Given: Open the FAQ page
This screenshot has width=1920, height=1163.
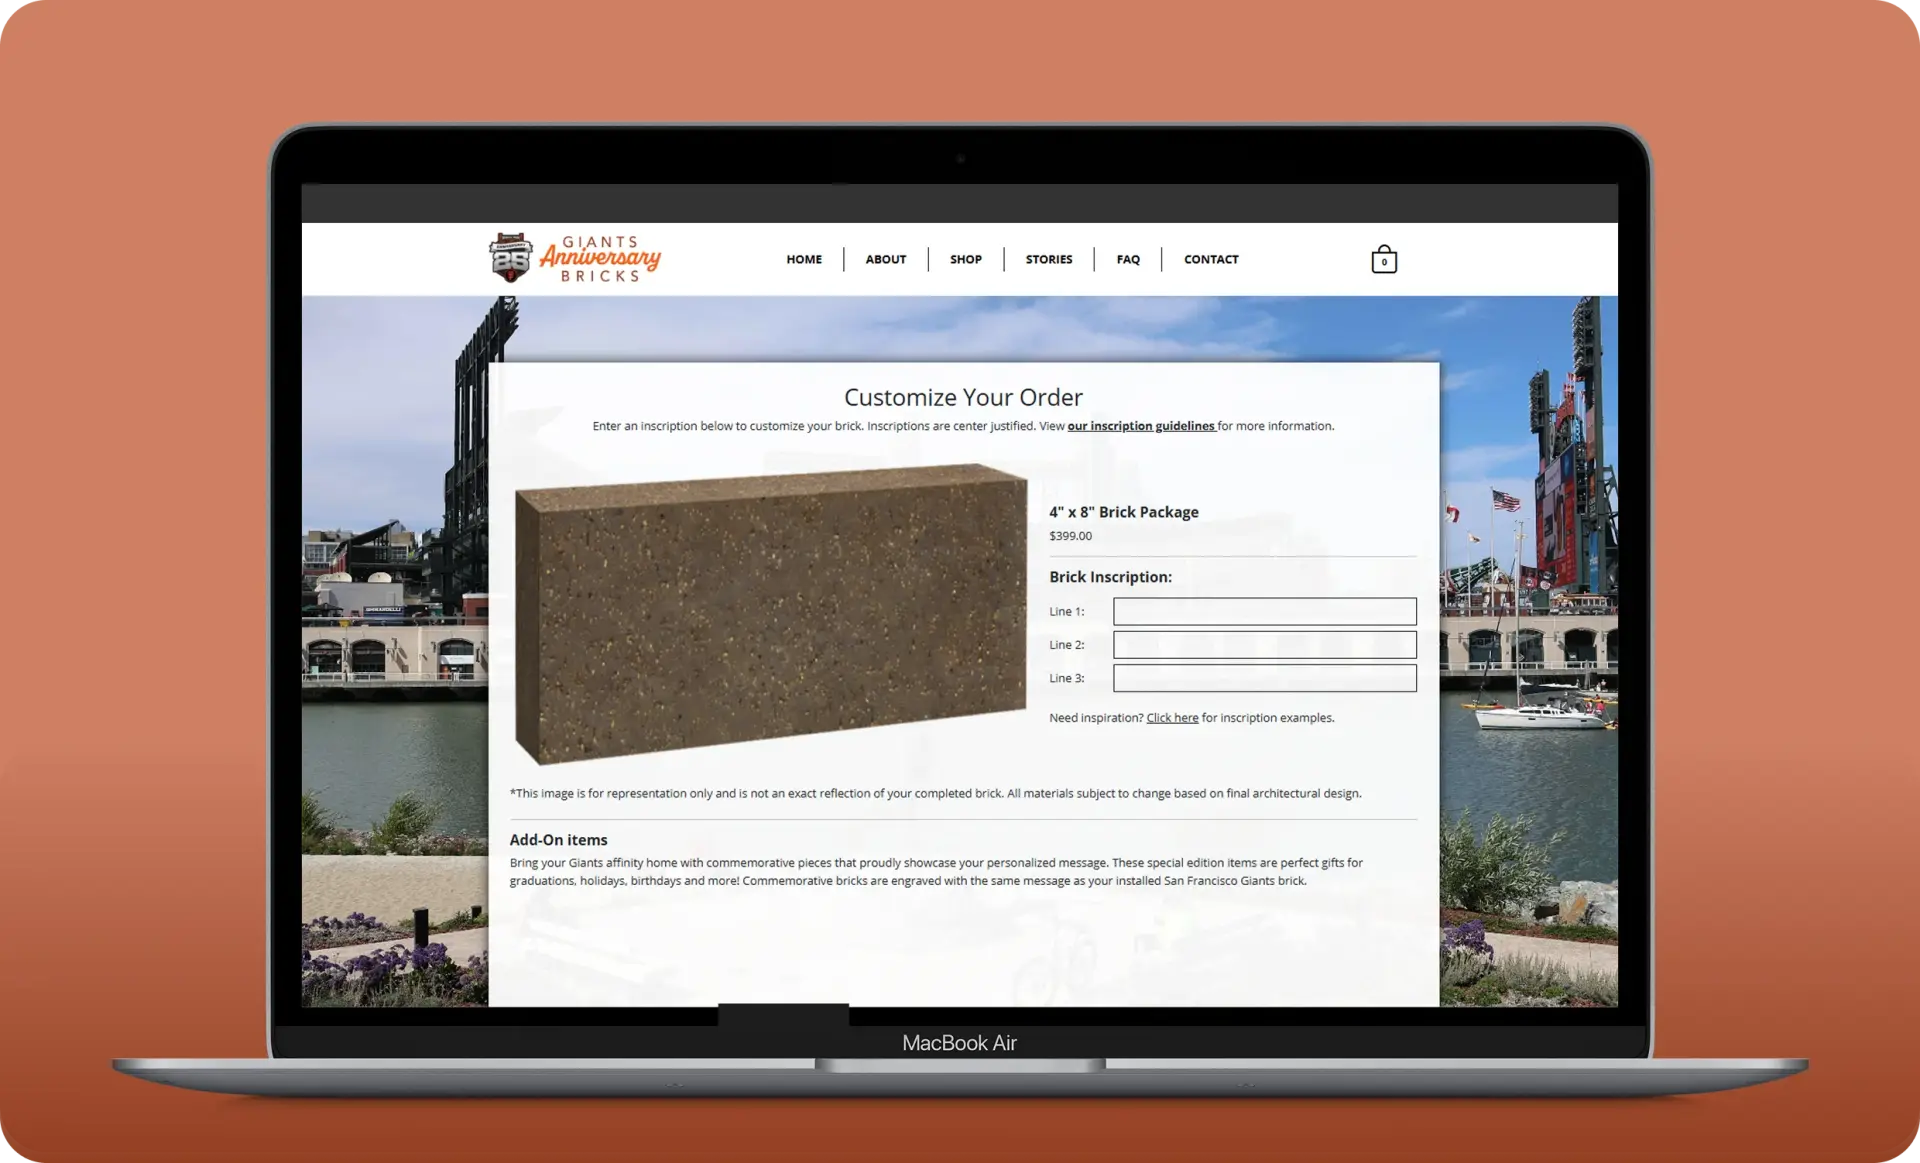Looking at the screenshot, I should [x=1128, y=259].
